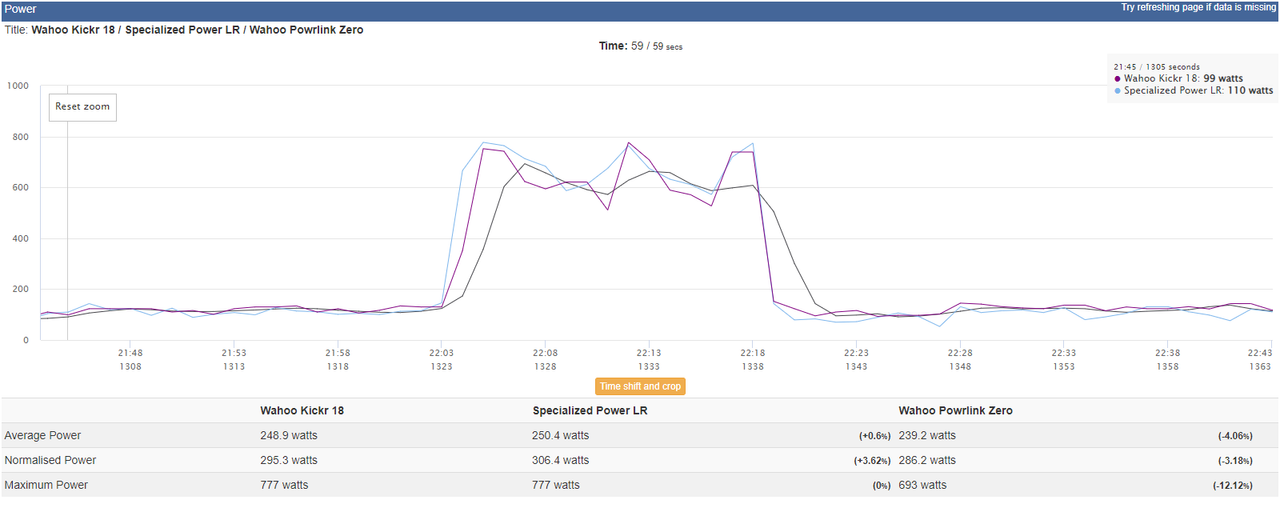Image resolution: width=1280 pixels, height=508 pixels.
Task: Click the 295.3 watts cell
Action: [289, 460]
